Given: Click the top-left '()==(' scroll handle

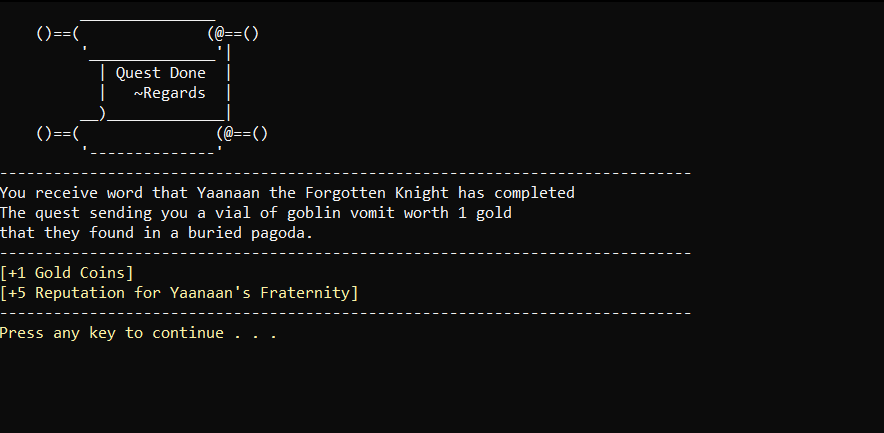Looking at the screenshot, I should coord(58,34).
